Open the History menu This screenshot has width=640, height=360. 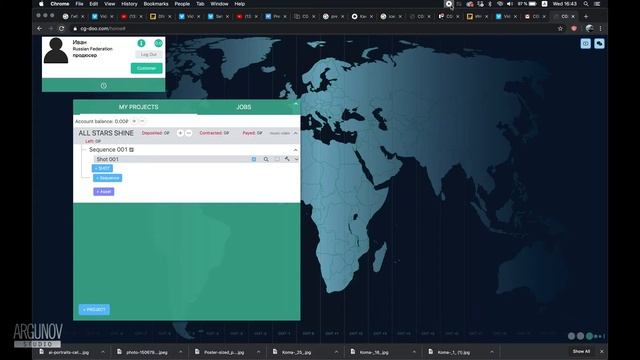coord(129,4)
